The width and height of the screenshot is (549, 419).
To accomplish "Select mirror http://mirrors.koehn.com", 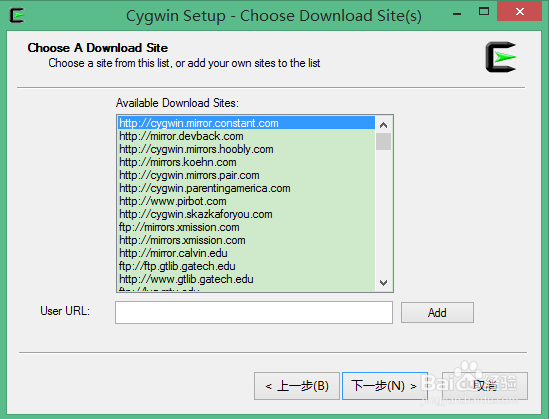I will click(246, 162).
